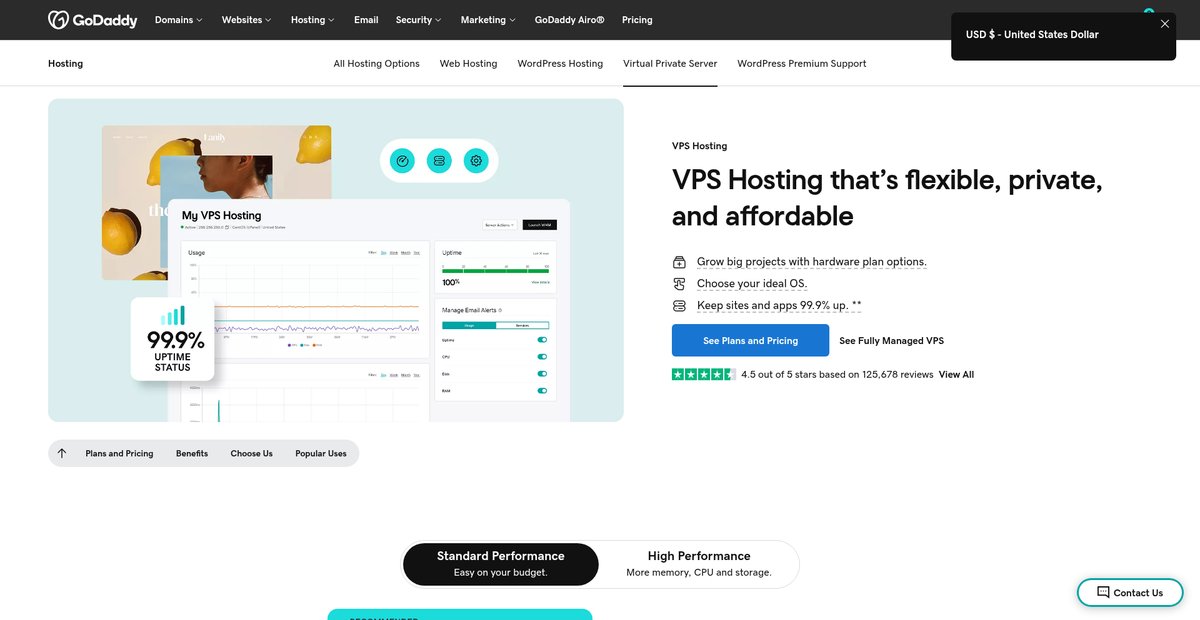This screenshot has height=620, width=1200.
Task: Close the USD currency notification
Action: pos(1164,24)
